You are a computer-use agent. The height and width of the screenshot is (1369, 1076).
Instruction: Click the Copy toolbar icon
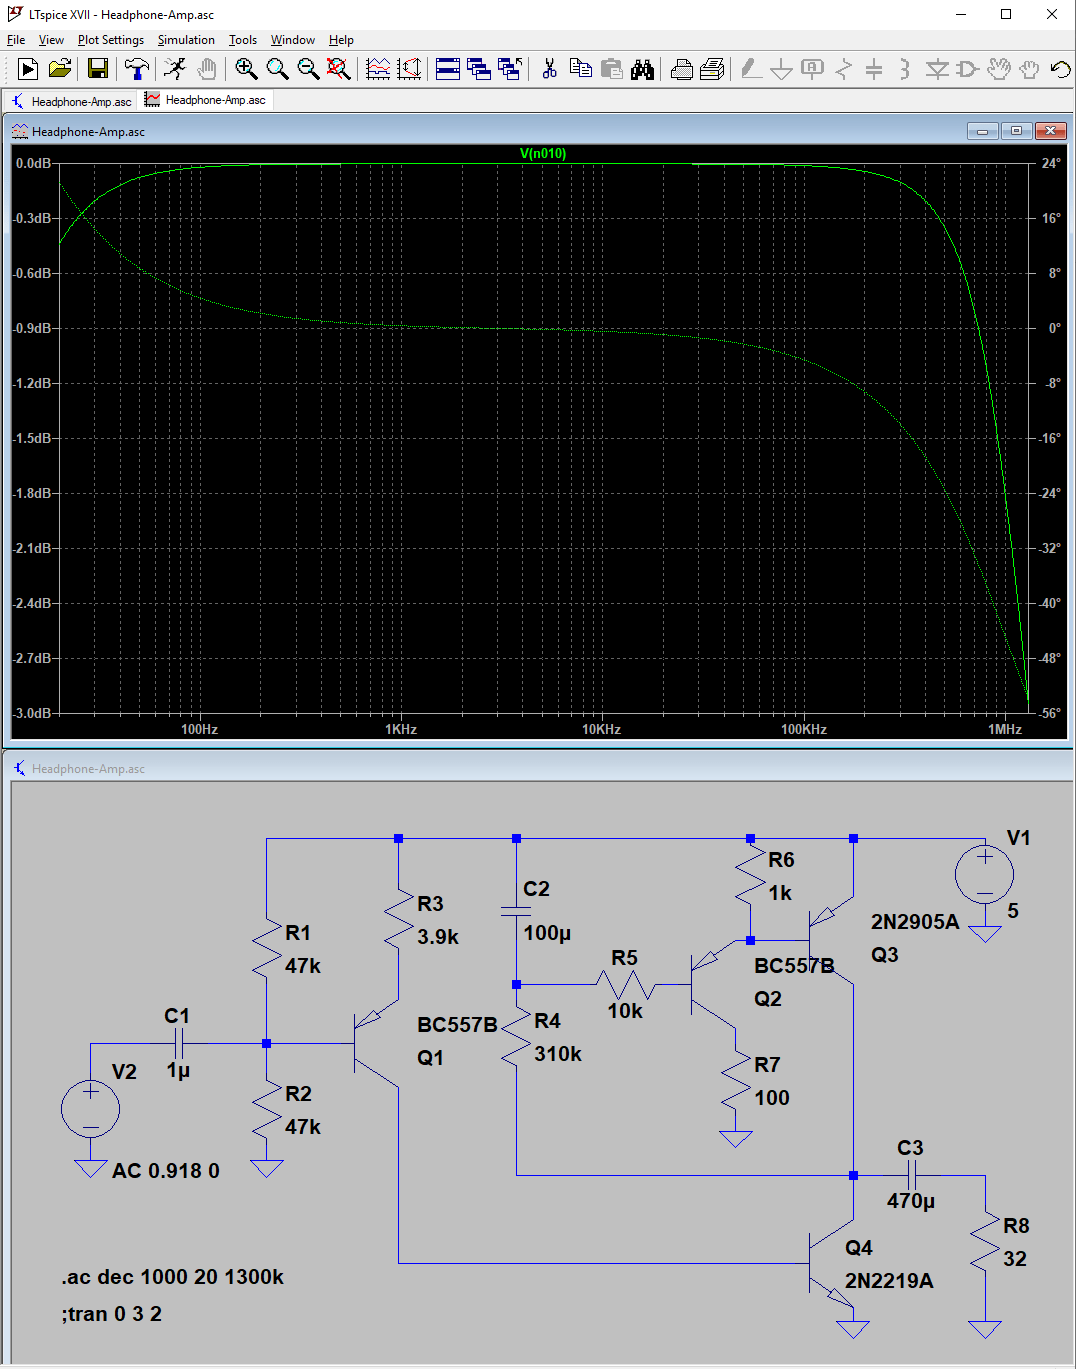(580, 69)
